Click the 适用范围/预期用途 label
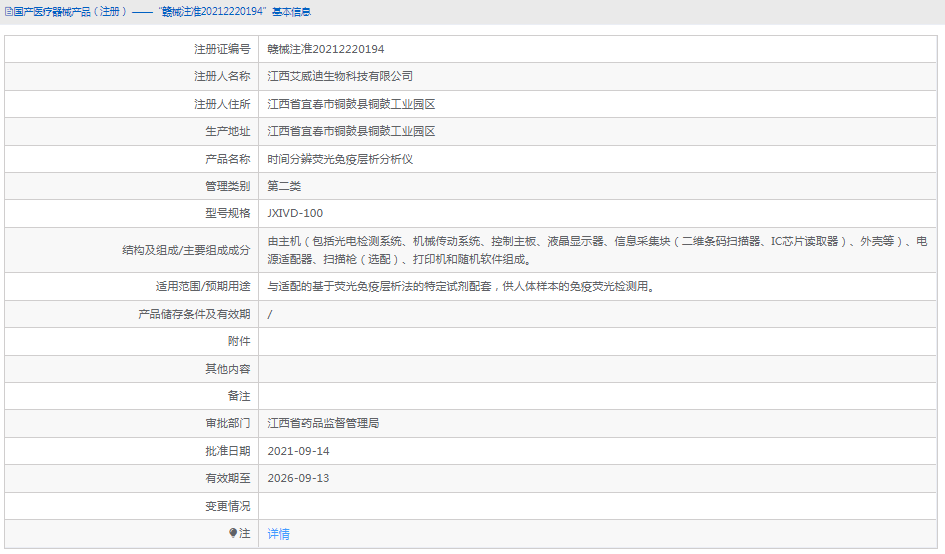The width and height of the screenshot is (945, 554). tap(203, 286)
